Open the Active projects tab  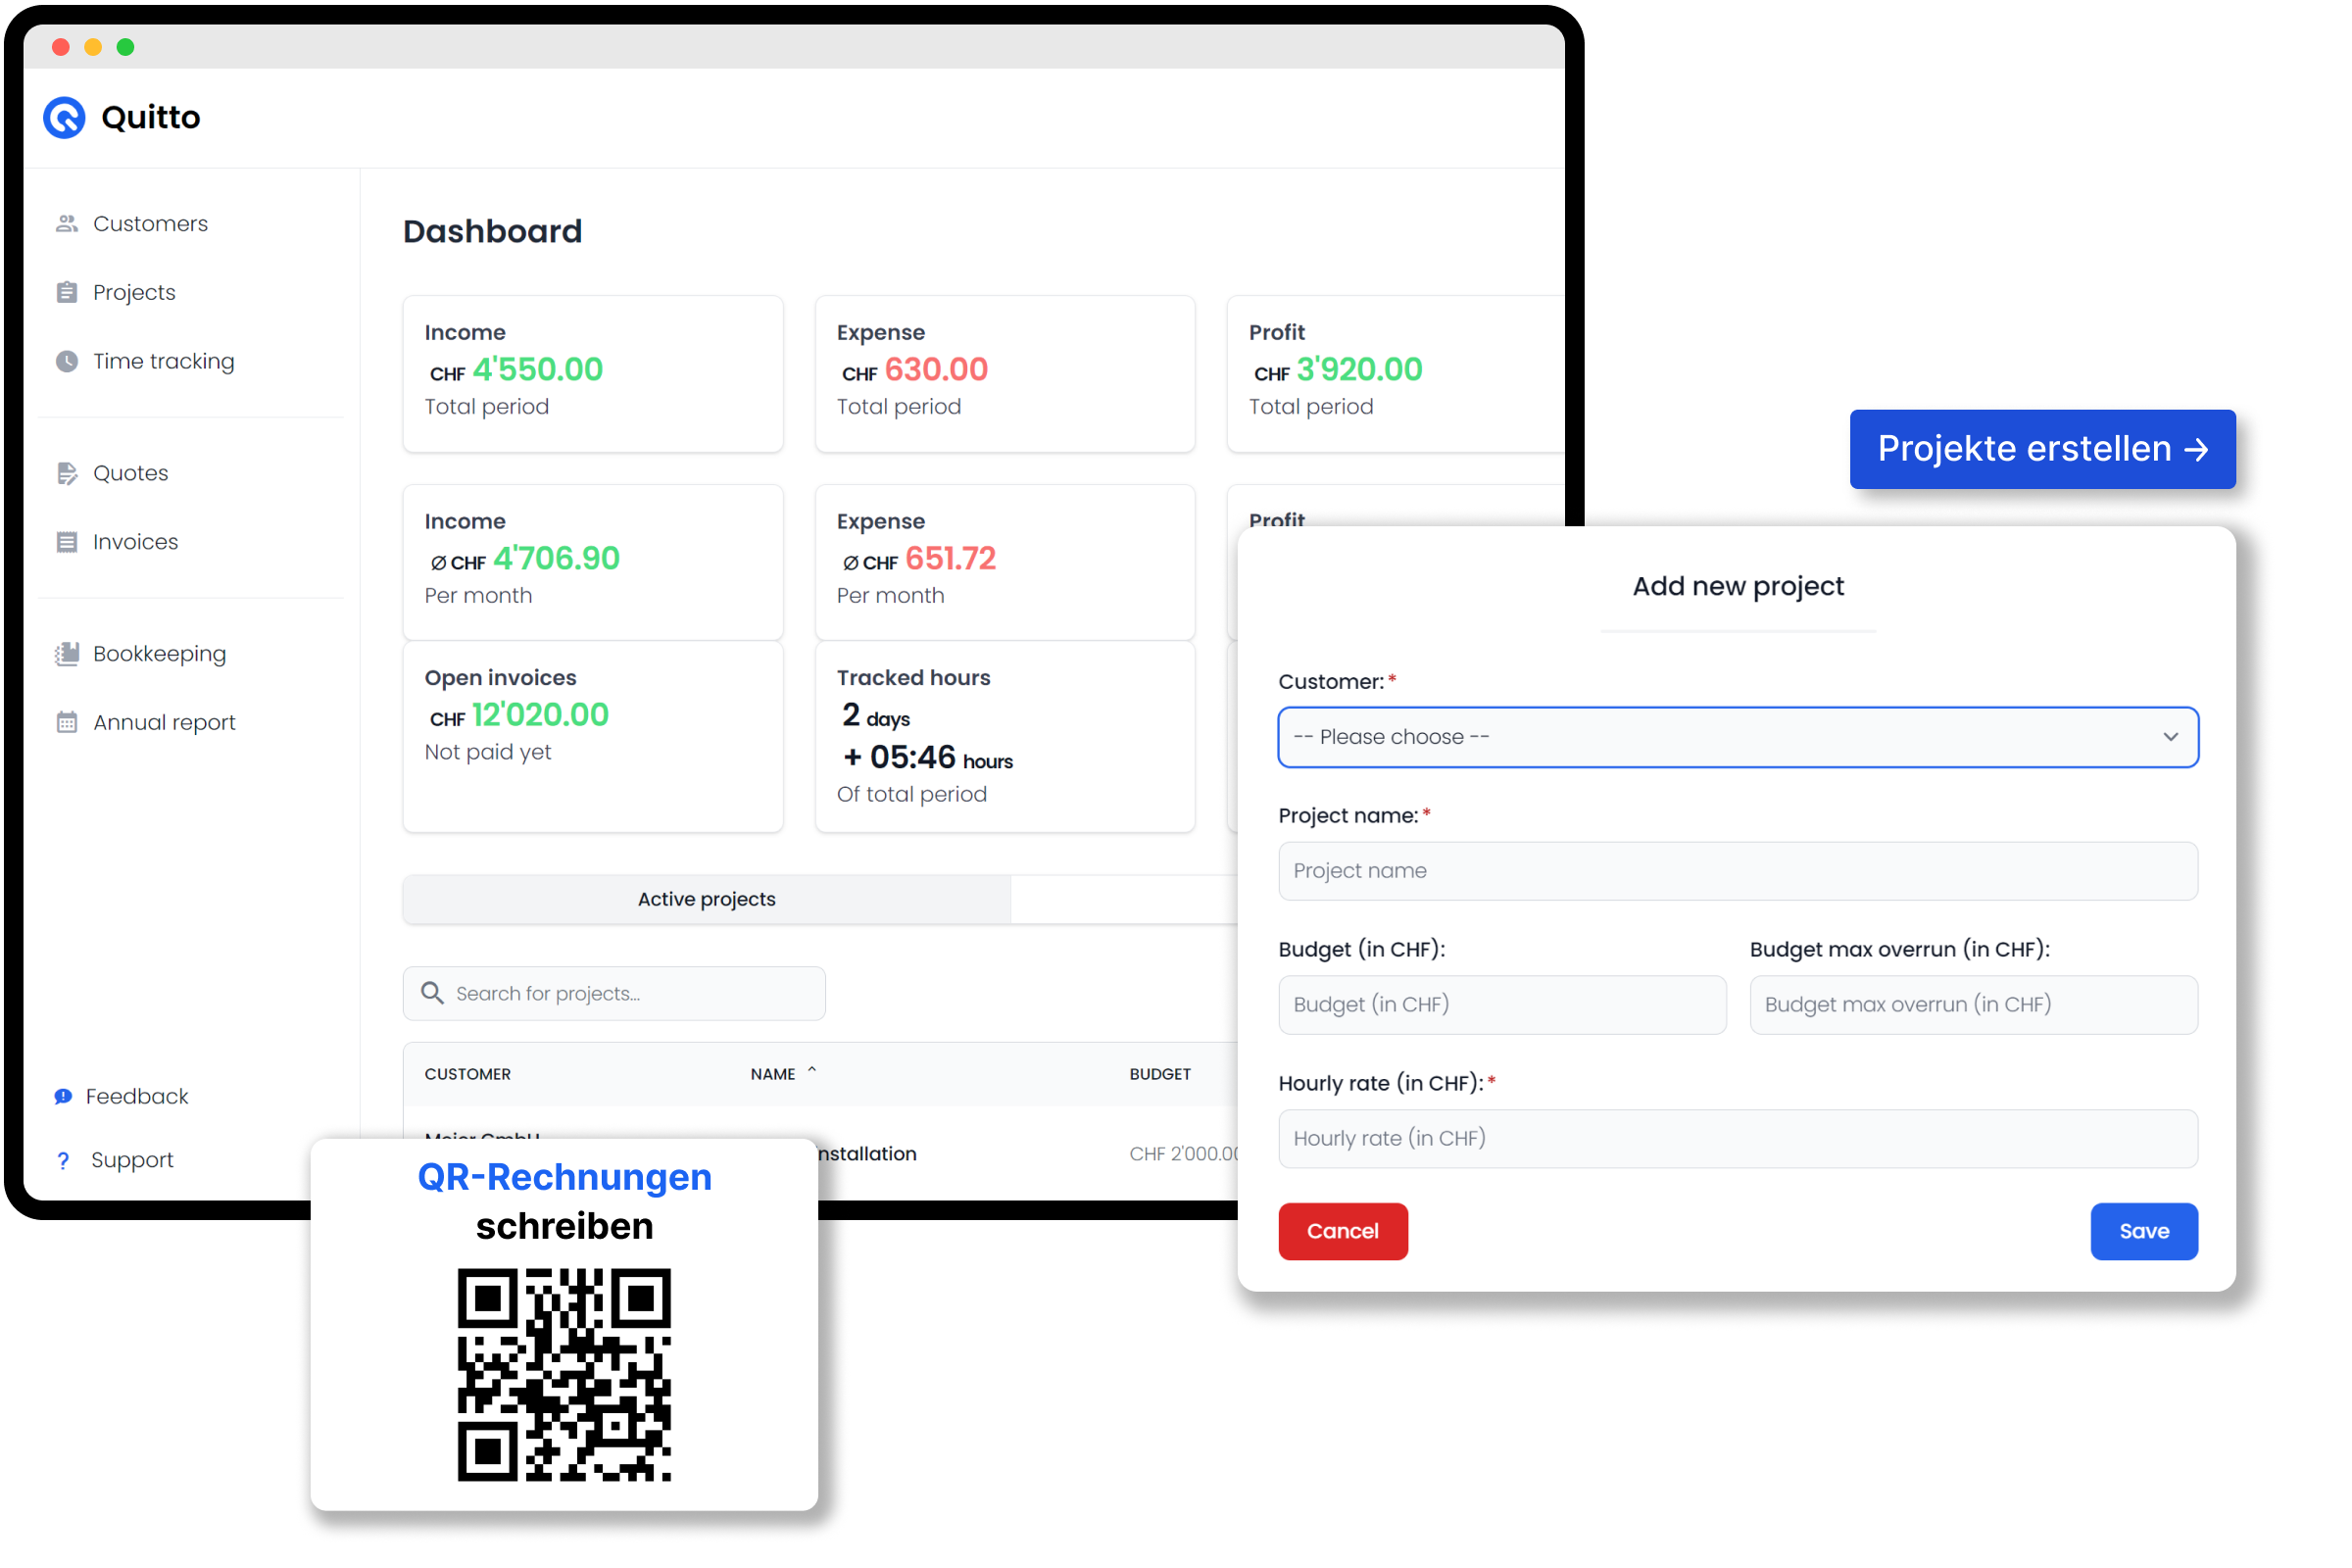click(x=707, y=900)
